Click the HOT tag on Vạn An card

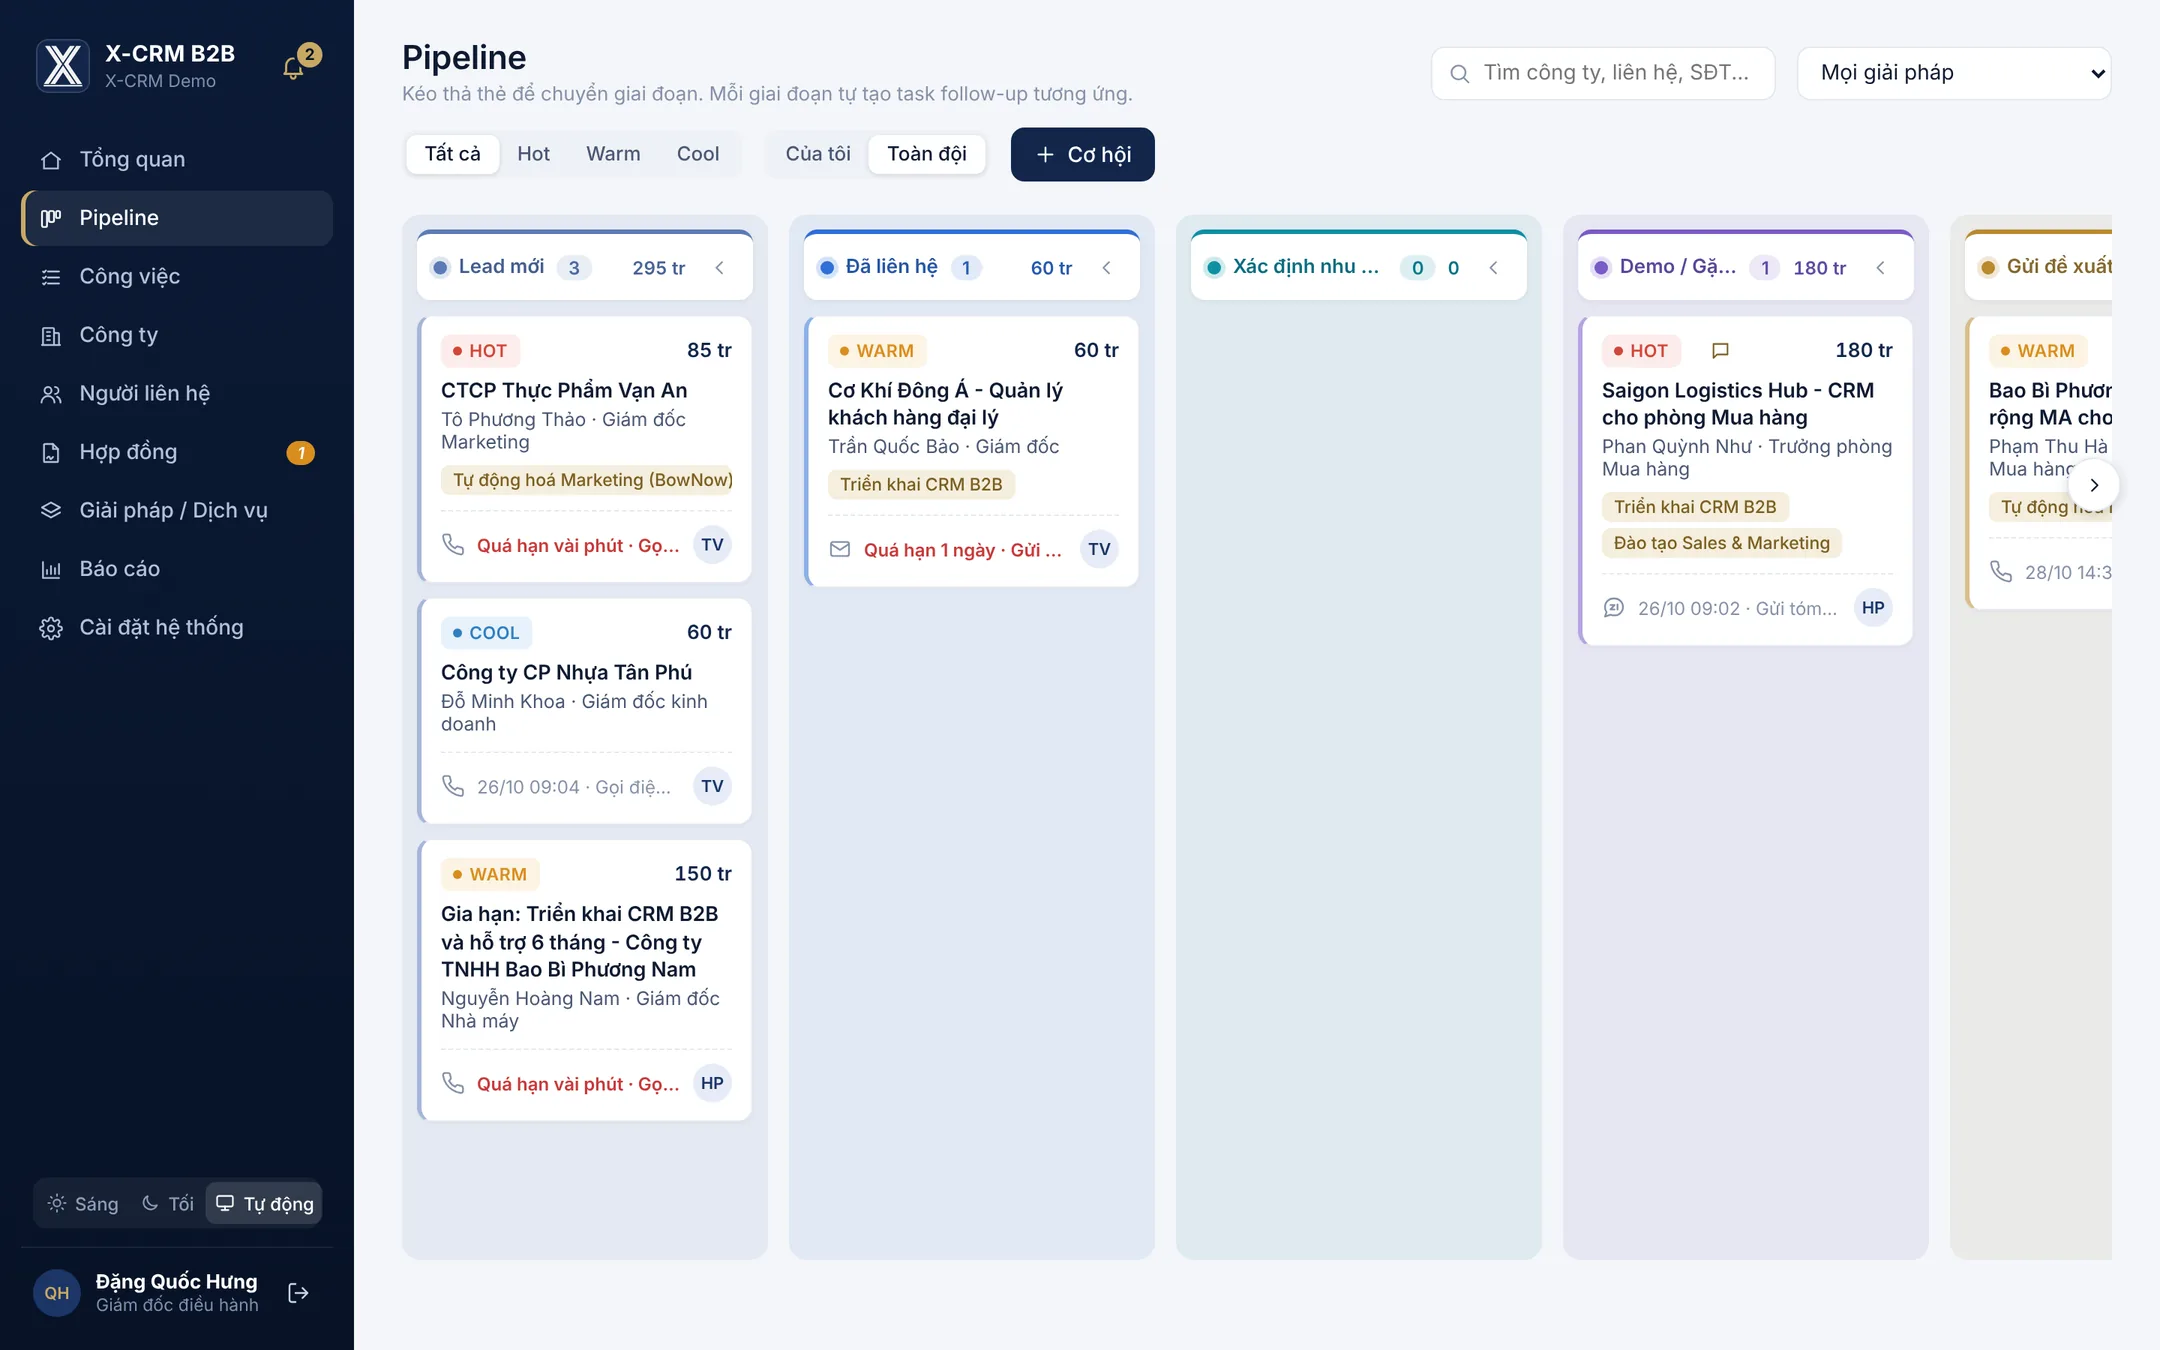tap(480, 351)
